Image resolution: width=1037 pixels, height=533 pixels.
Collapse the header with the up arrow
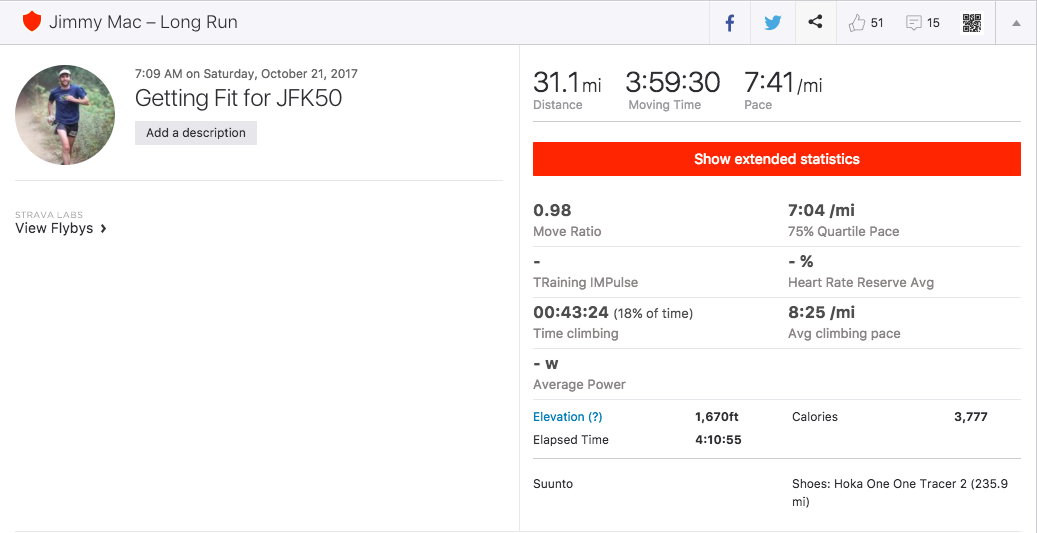click(x=1016, y=23)
